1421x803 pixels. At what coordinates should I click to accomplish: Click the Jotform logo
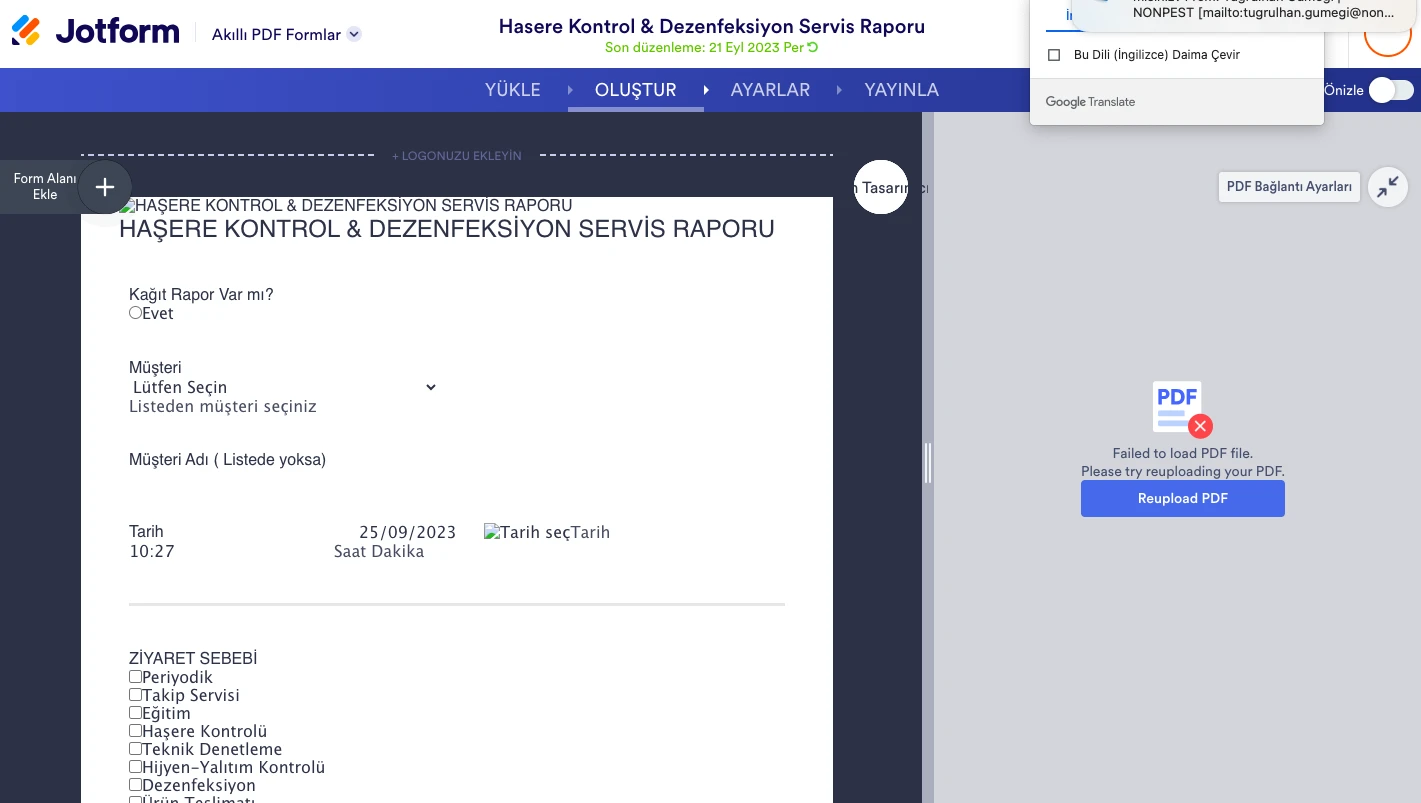coord(95,30)
